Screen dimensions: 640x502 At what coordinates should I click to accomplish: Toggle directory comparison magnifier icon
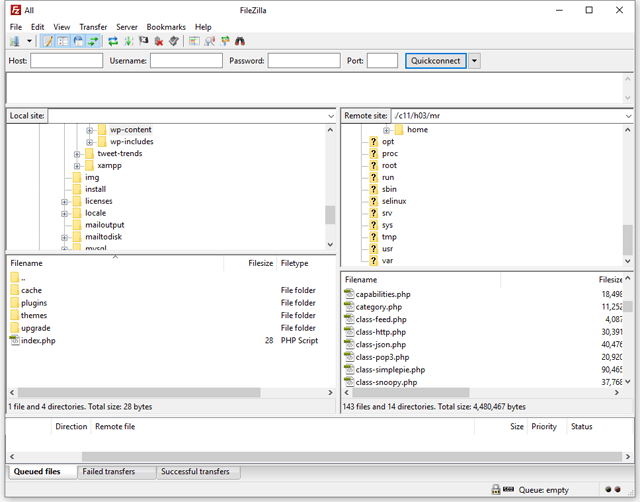(x=210, y=41)
